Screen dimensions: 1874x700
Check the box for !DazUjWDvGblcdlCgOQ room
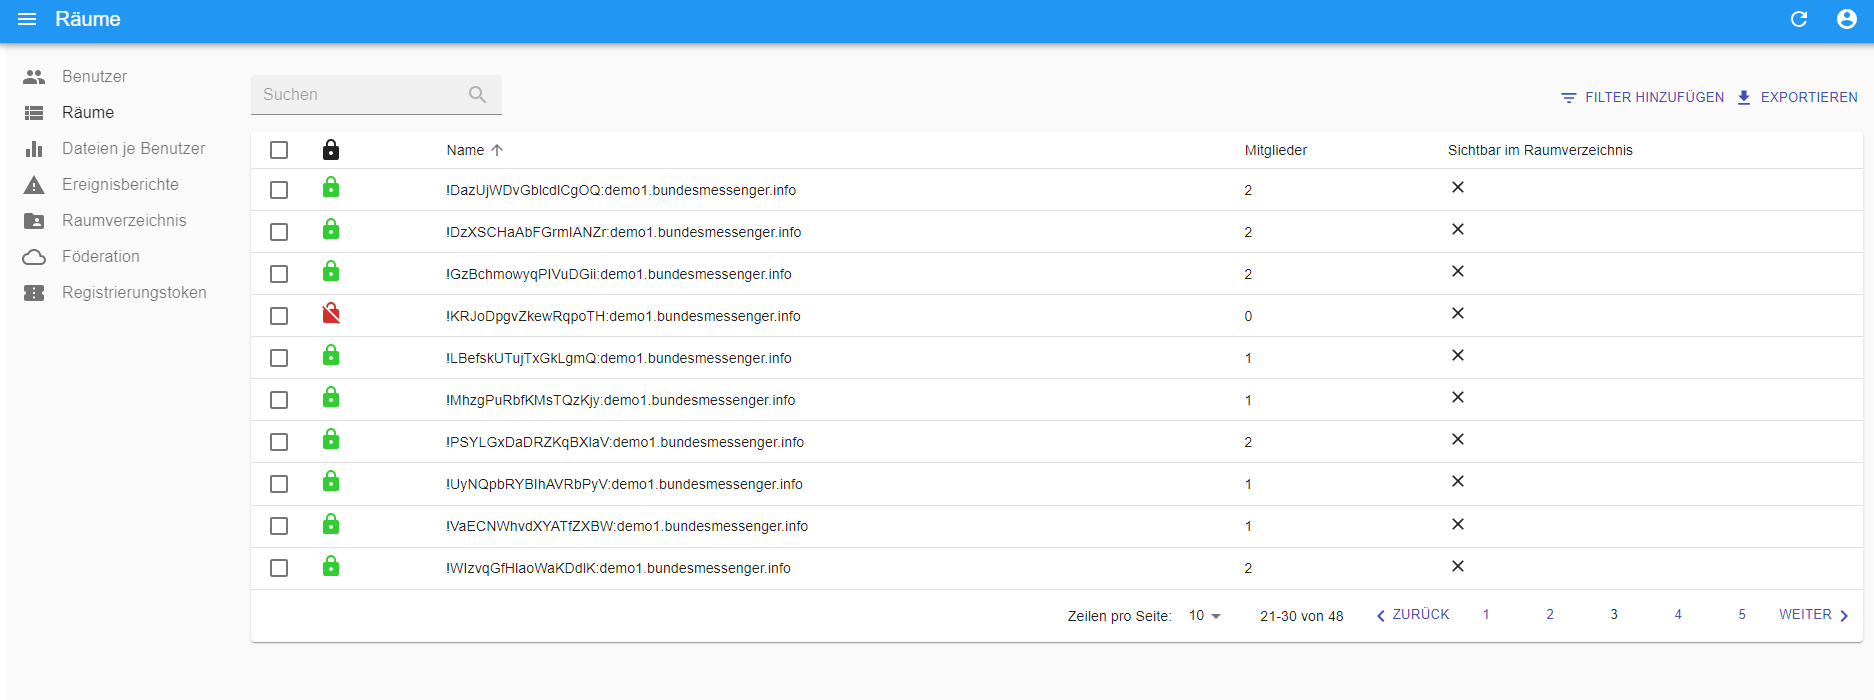(x=279, y=190)
